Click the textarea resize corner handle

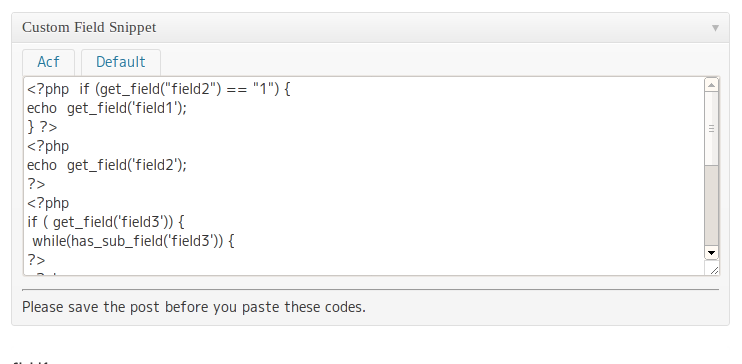pyautogui.click(x=714, y=270)
